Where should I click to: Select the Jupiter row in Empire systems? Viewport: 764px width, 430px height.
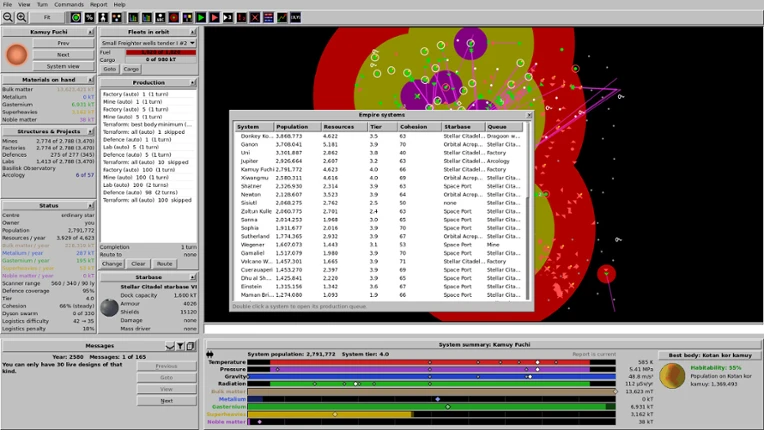tap(380, 161)
